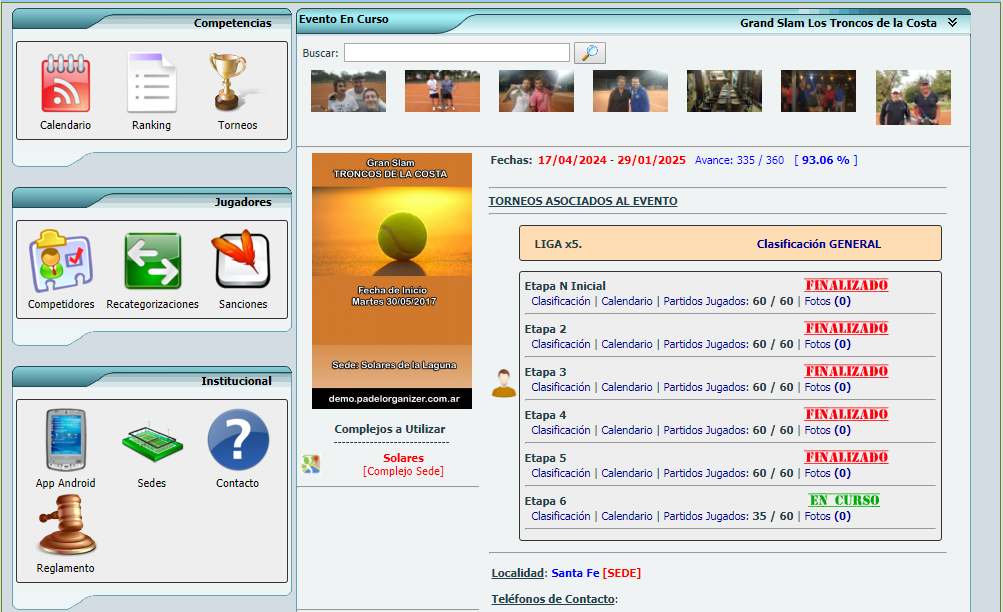This screenshot has height=612, width=1003.
Task: Open the Calendario icon
Action: [x=65, y=83]
